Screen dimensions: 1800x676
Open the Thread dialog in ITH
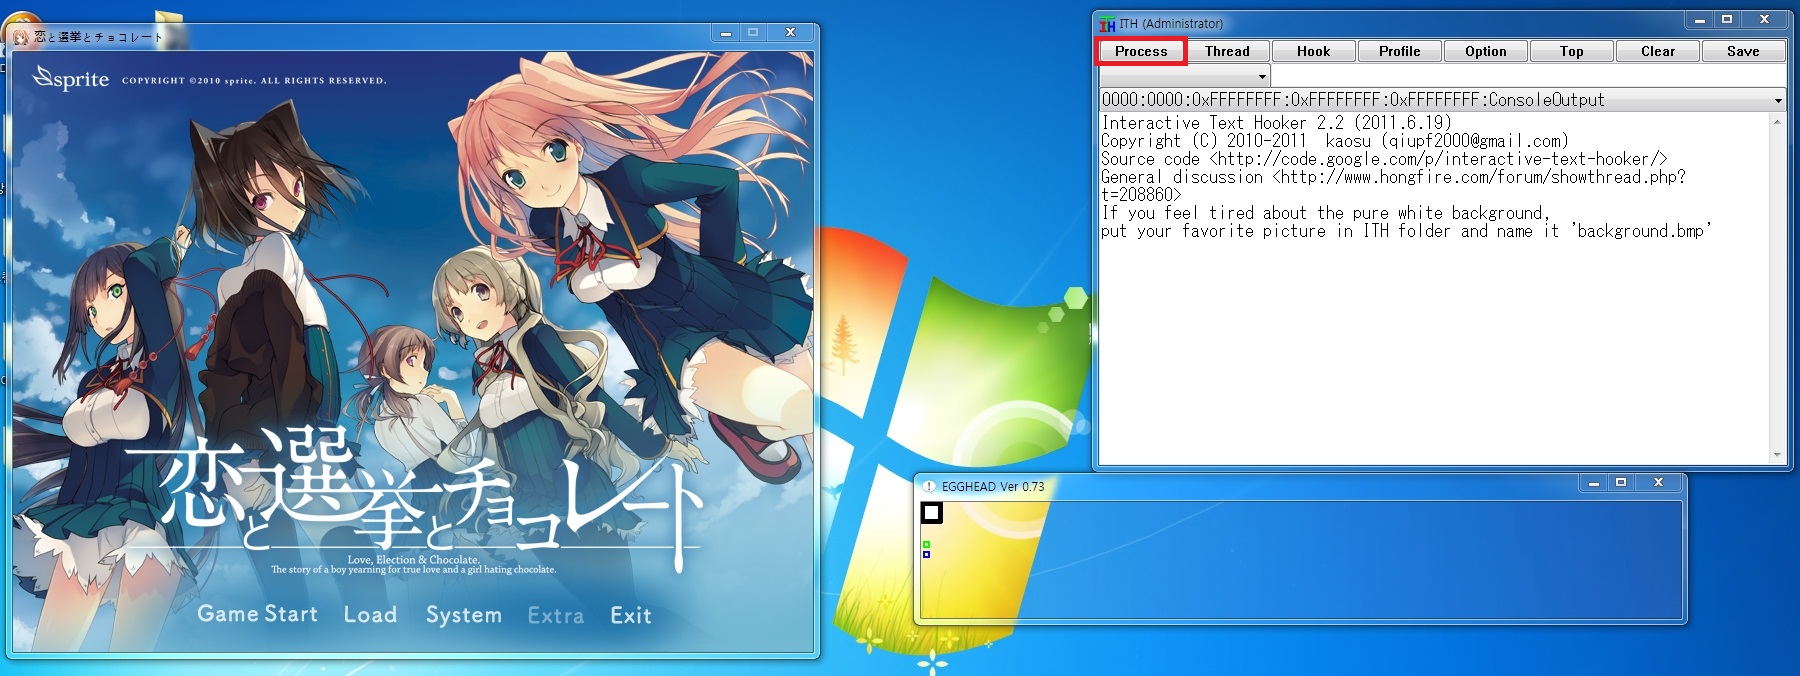[1227, 51]
